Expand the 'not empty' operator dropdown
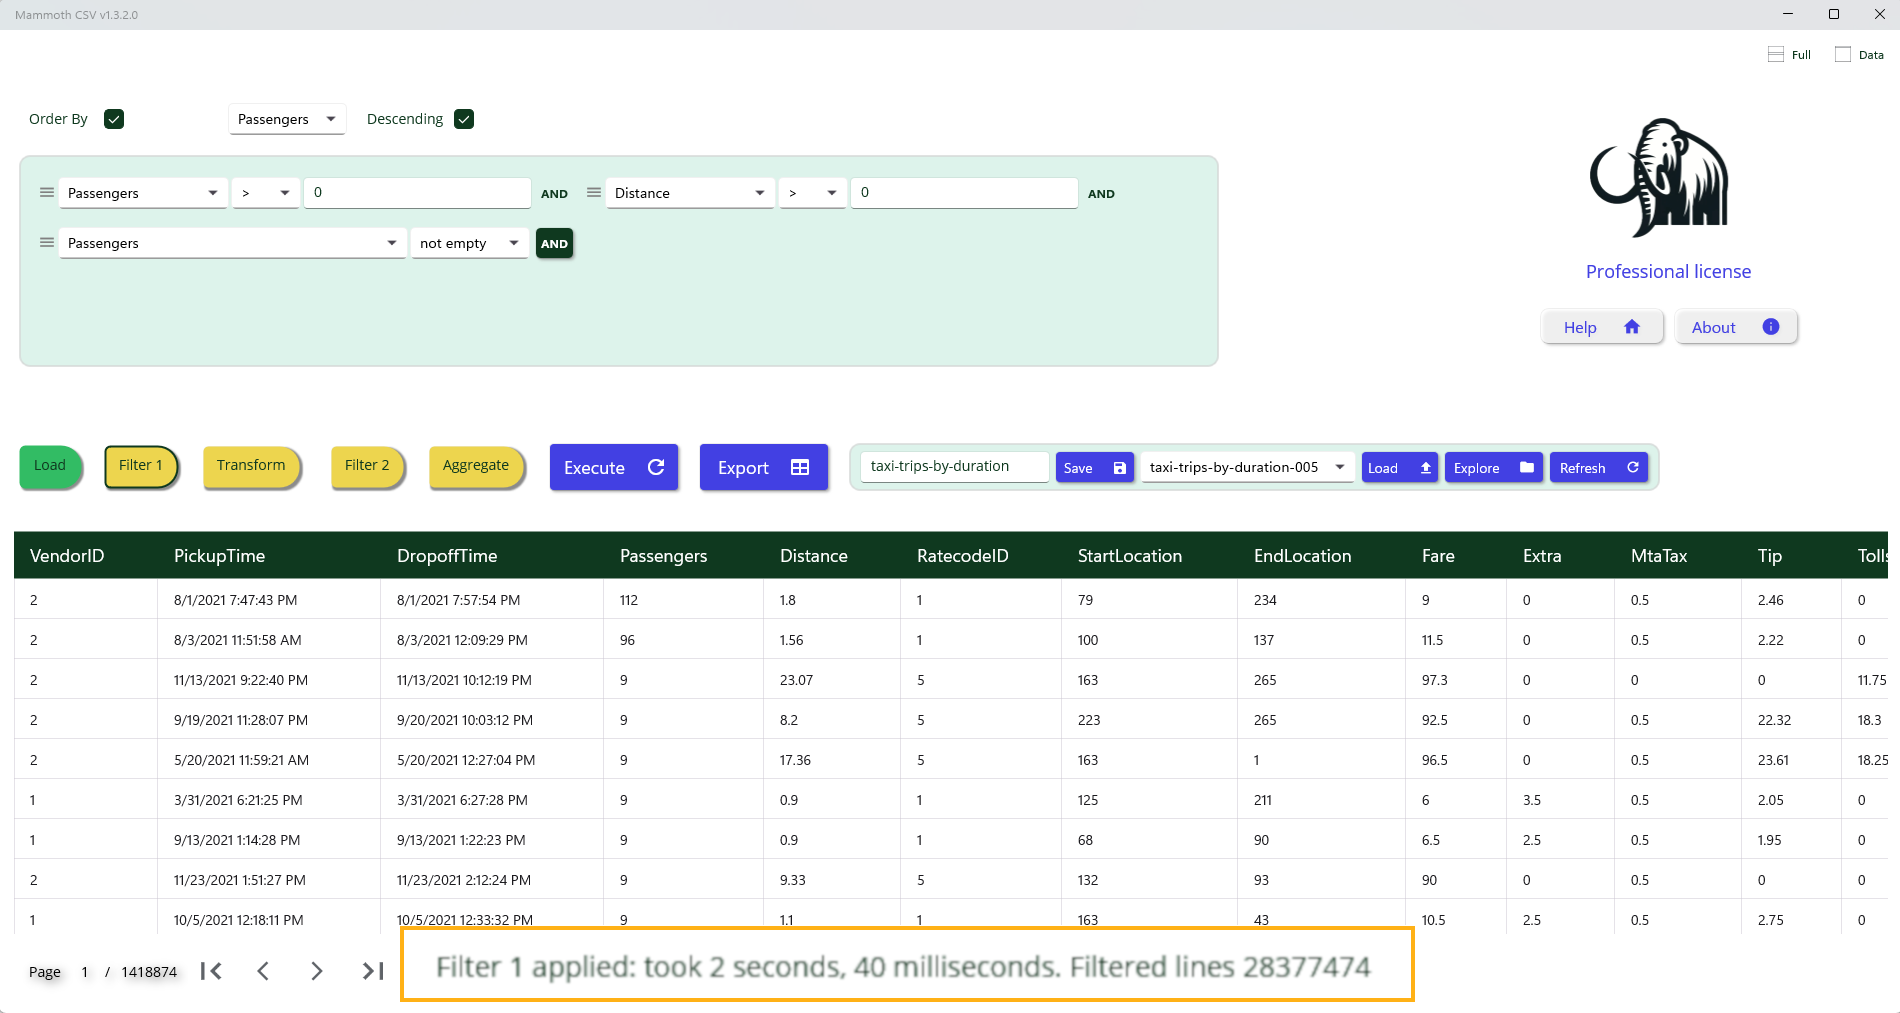Image resolution: width=1900 pixels, height=1013 pixels. point(469,243)
